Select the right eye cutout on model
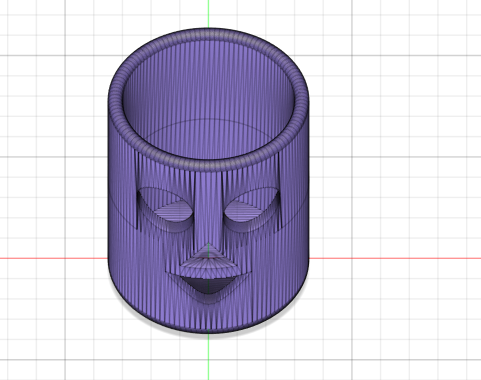Image resolution: width=481 pixels, height=380 pixels. point(252,210)
